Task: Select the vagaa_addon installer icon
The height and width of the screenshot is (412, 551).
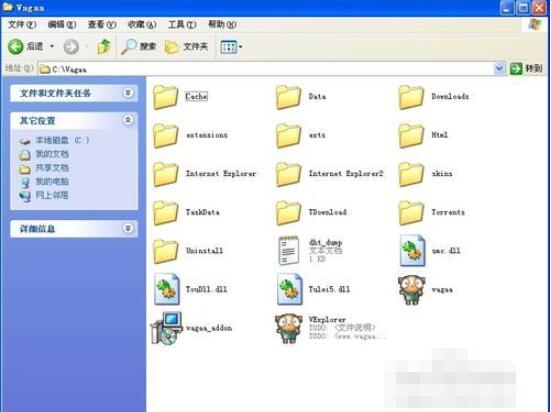Action: coord(166,328)
